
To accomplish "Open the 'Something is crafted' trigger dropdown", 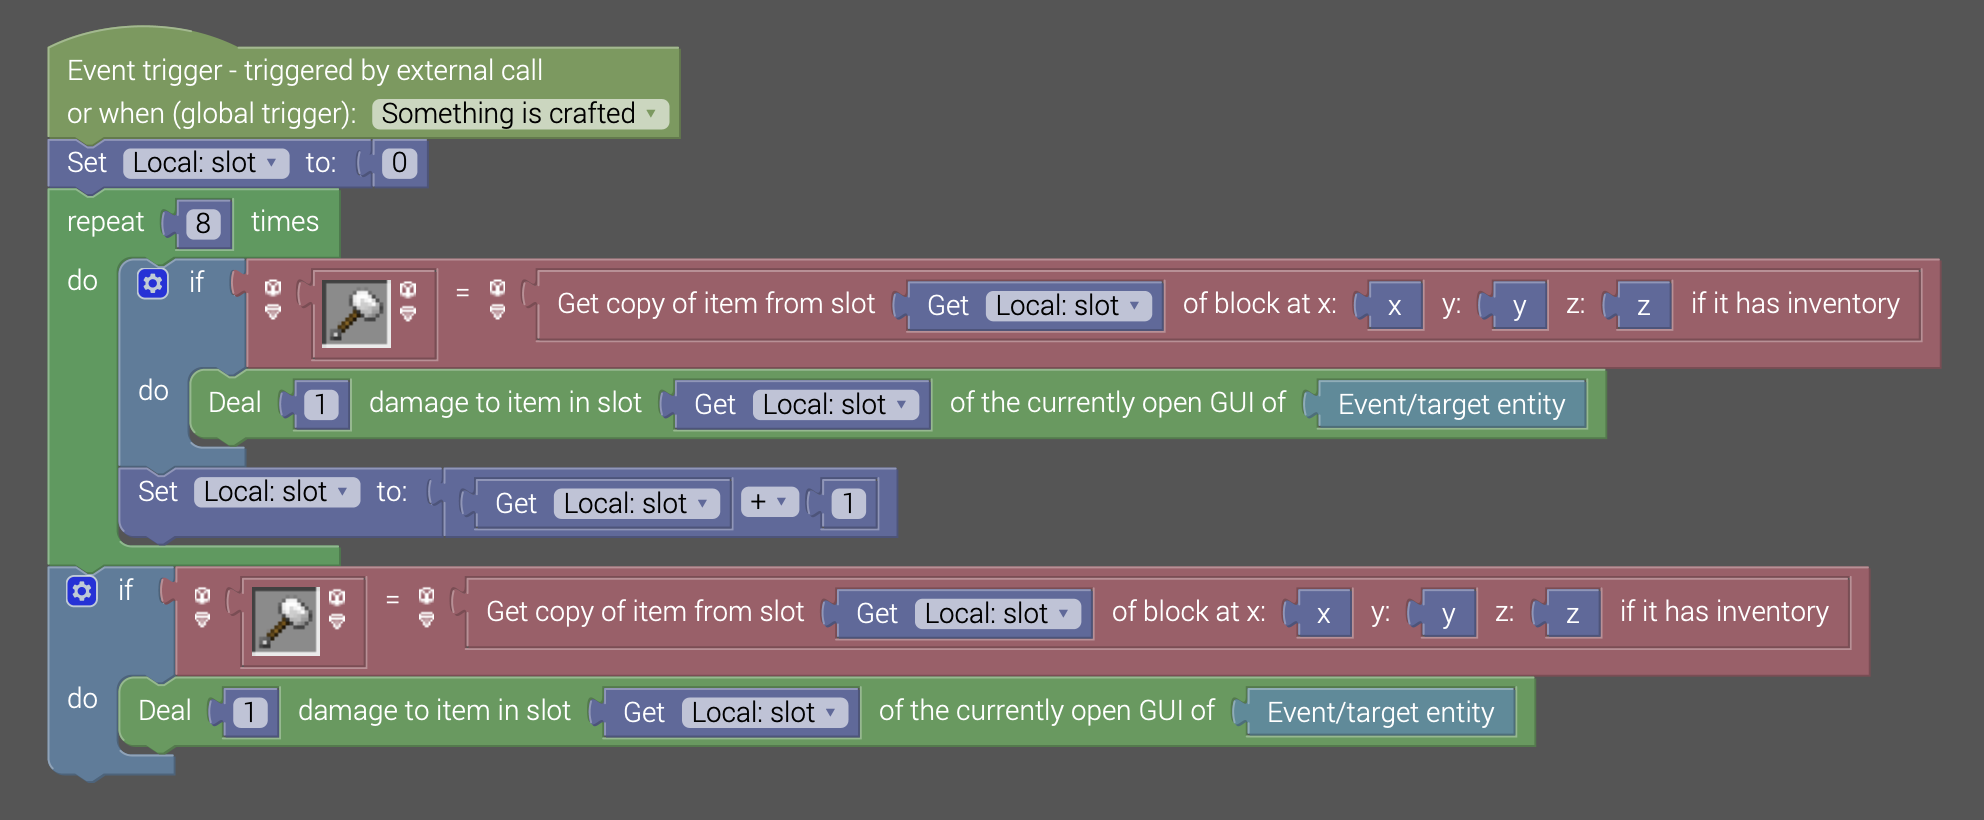I will tap(520, 114).
